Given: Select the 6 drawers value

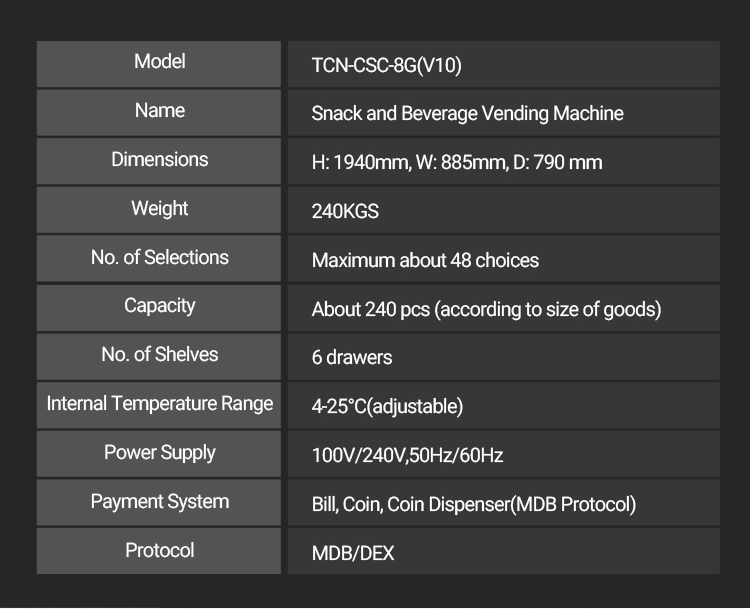Looking at the screenshot, I should click(x=352, y=358).
